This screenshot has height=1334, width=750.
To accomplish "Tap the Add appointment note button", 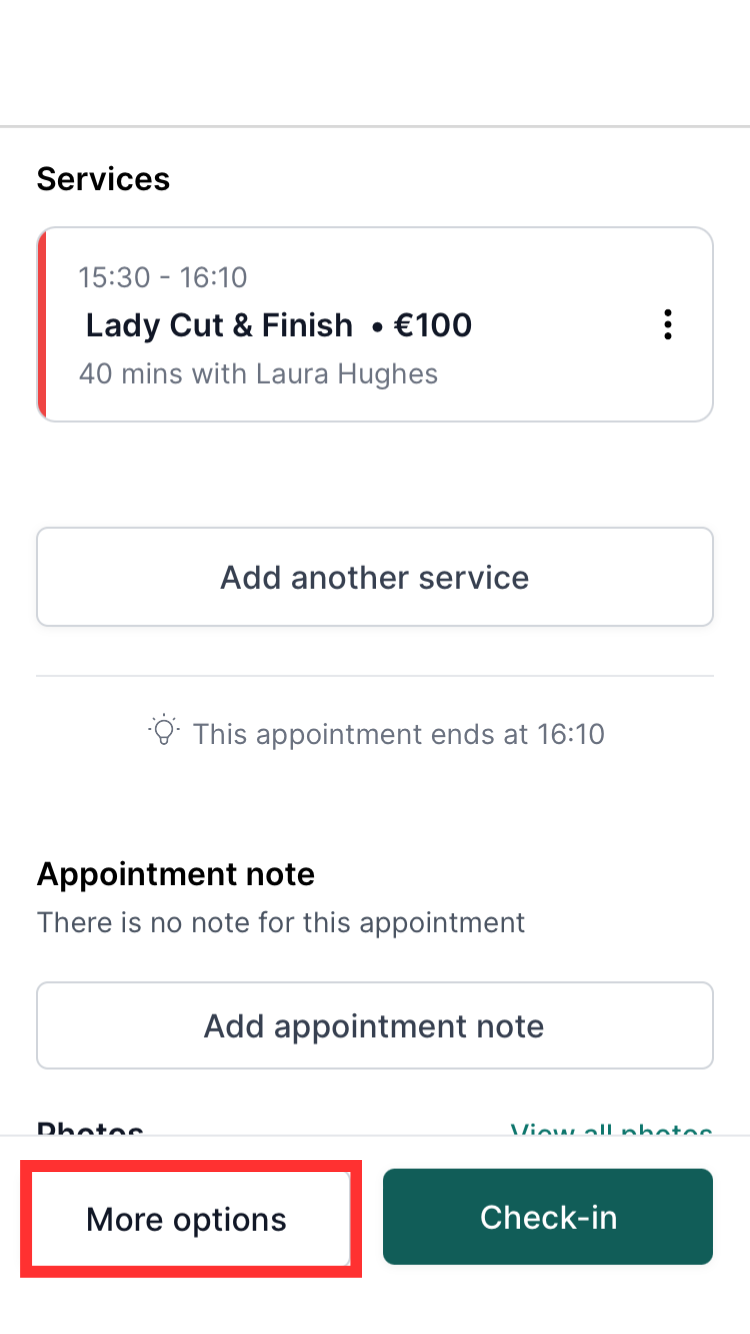I will pos(375,1026).
